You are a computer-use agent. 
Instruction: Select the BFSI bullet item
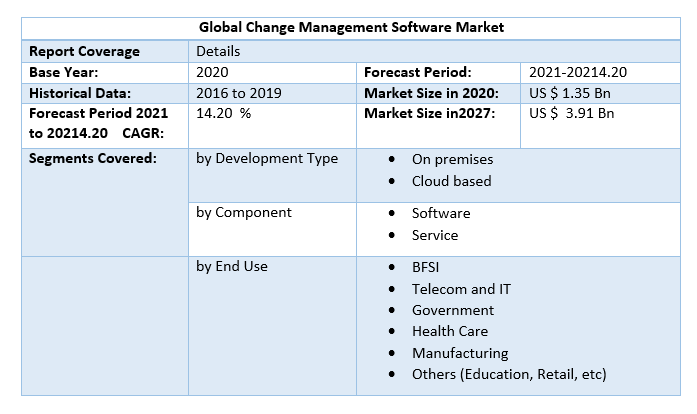[x=425, y=267]
